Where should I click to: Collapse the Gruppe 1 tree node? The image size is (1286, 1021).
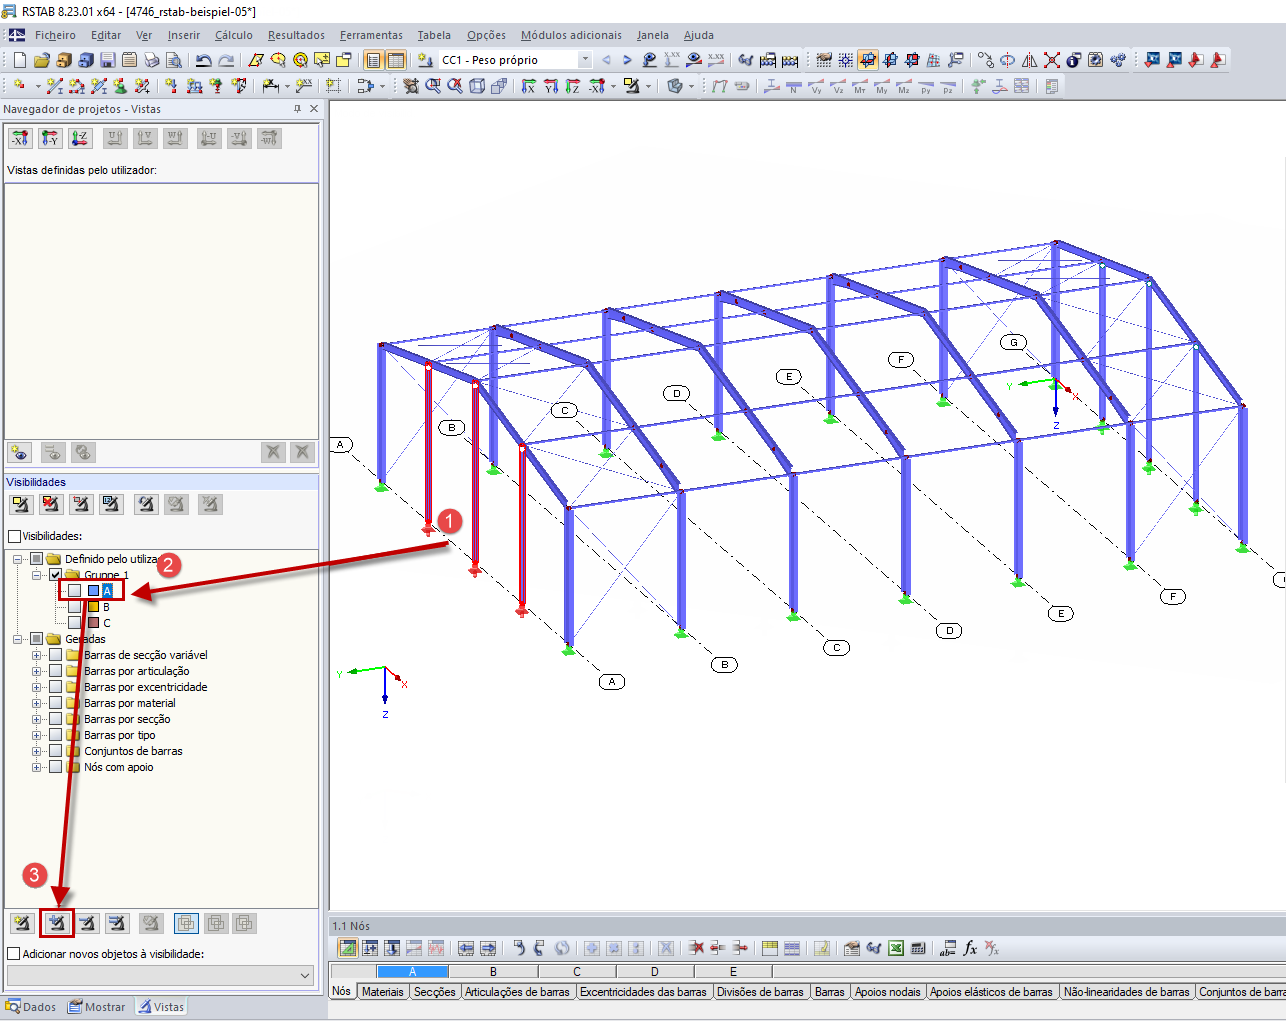tap(36, 575)
